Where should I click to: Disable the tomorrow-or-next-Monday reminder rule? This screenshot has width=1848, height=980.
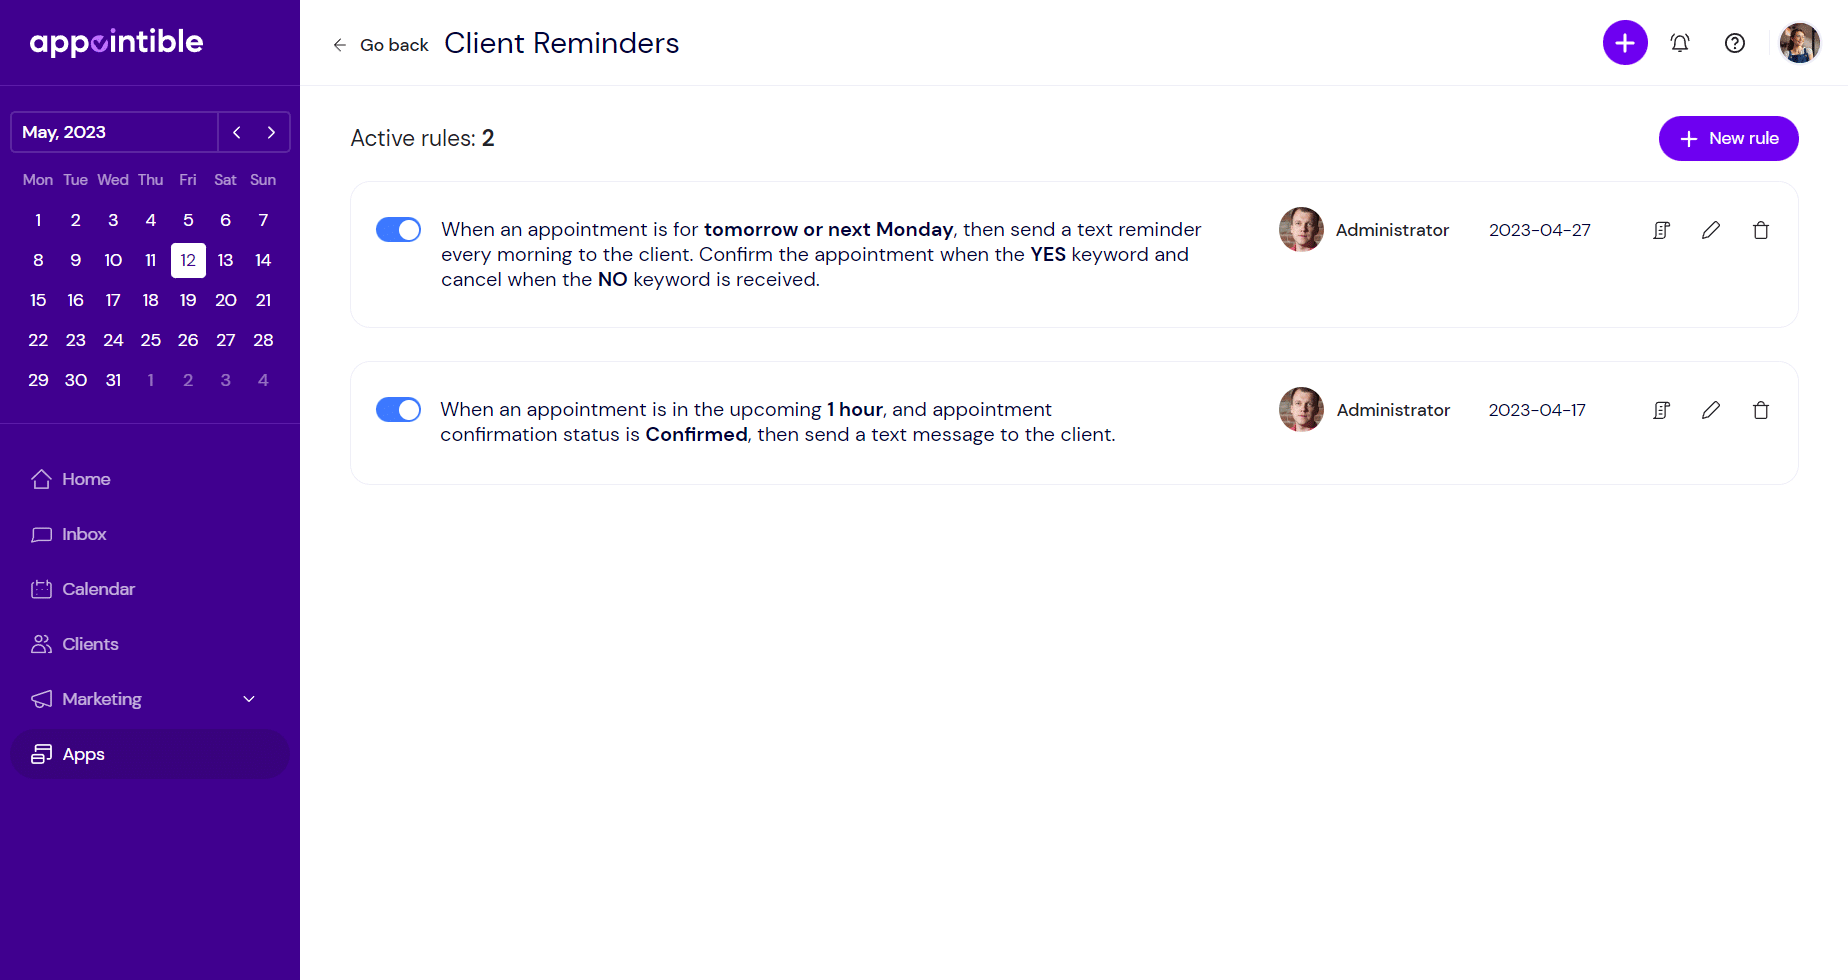pos(398,229)
